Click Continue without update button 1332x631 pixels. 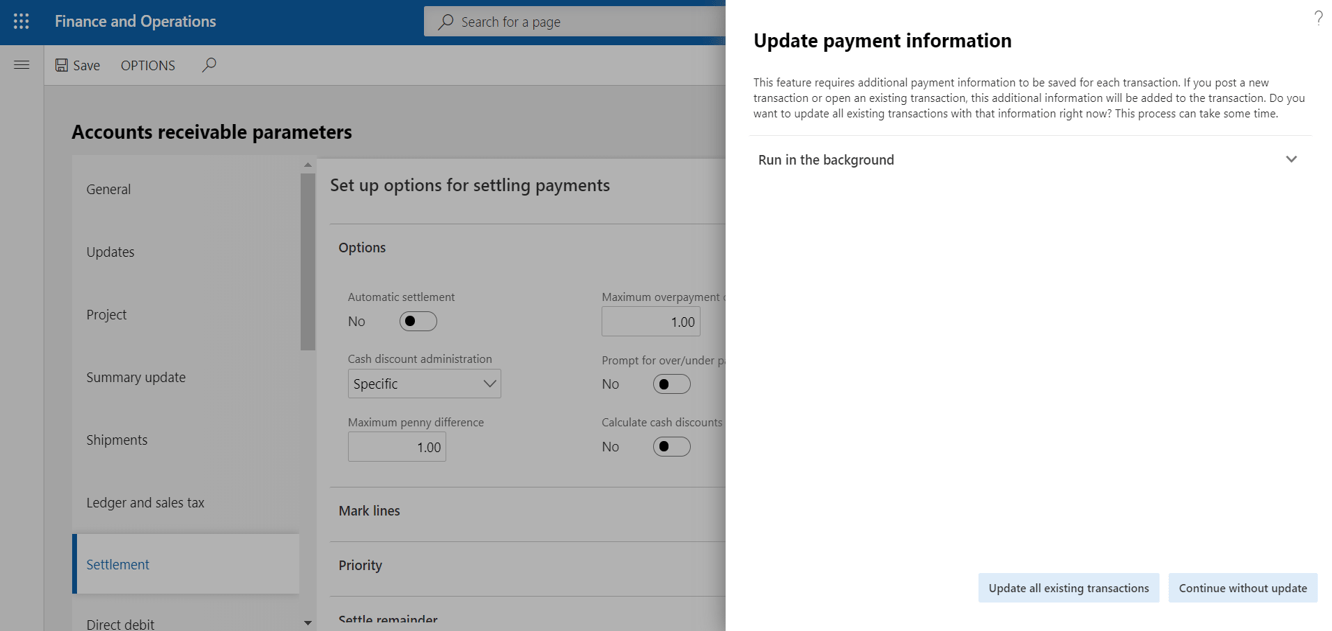pos(1242,588)
